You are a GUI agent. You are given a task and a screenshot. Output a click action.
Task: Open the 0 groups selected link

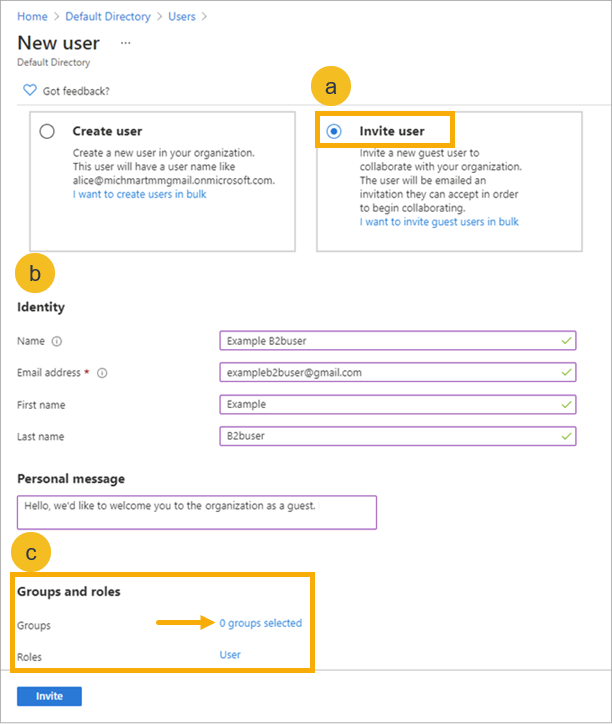[260, 623]
